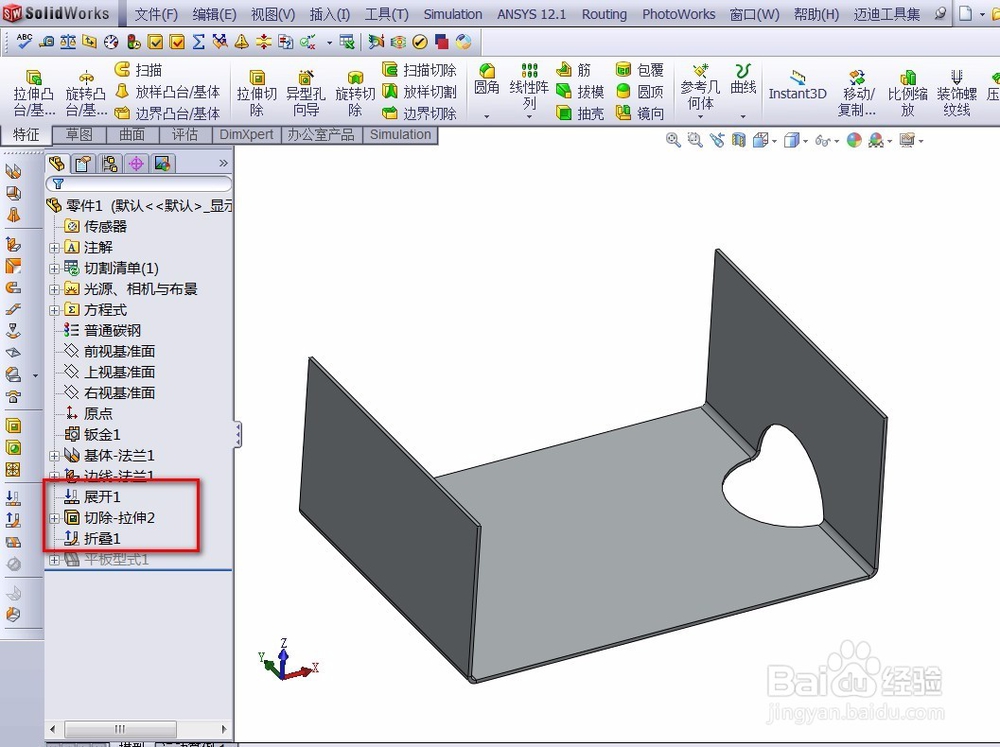Open the Hole Wizard 异型孔向导
The width and height of the screenshot is (1000, 747).
[305, 92]
